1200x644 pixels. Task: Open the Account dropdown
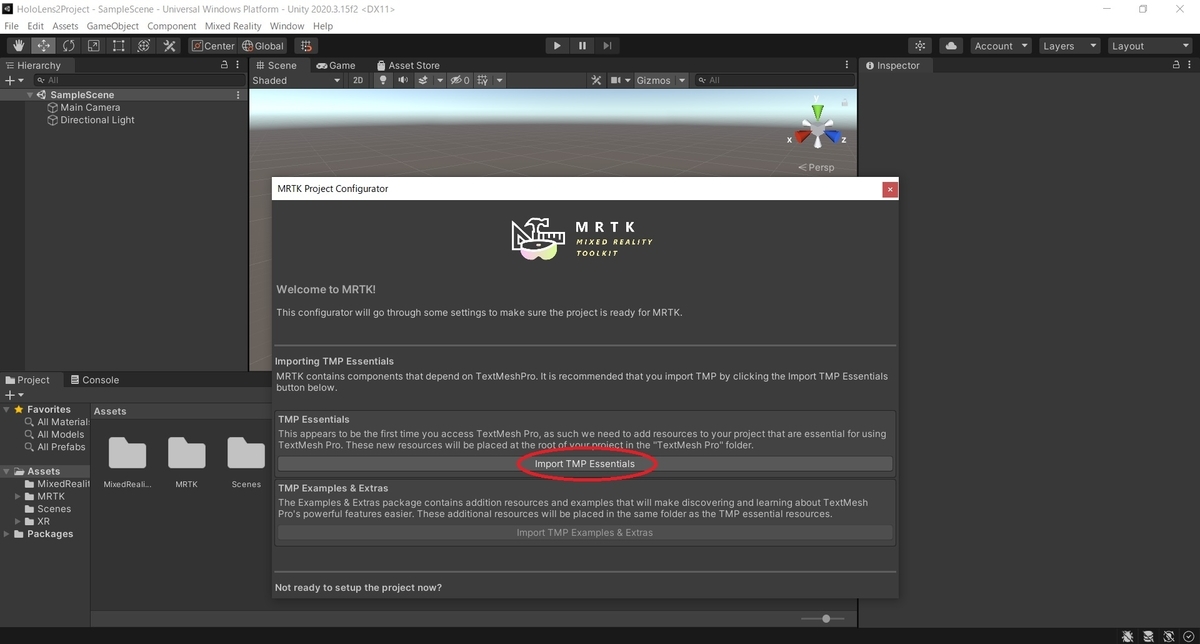click(1000, 46)
